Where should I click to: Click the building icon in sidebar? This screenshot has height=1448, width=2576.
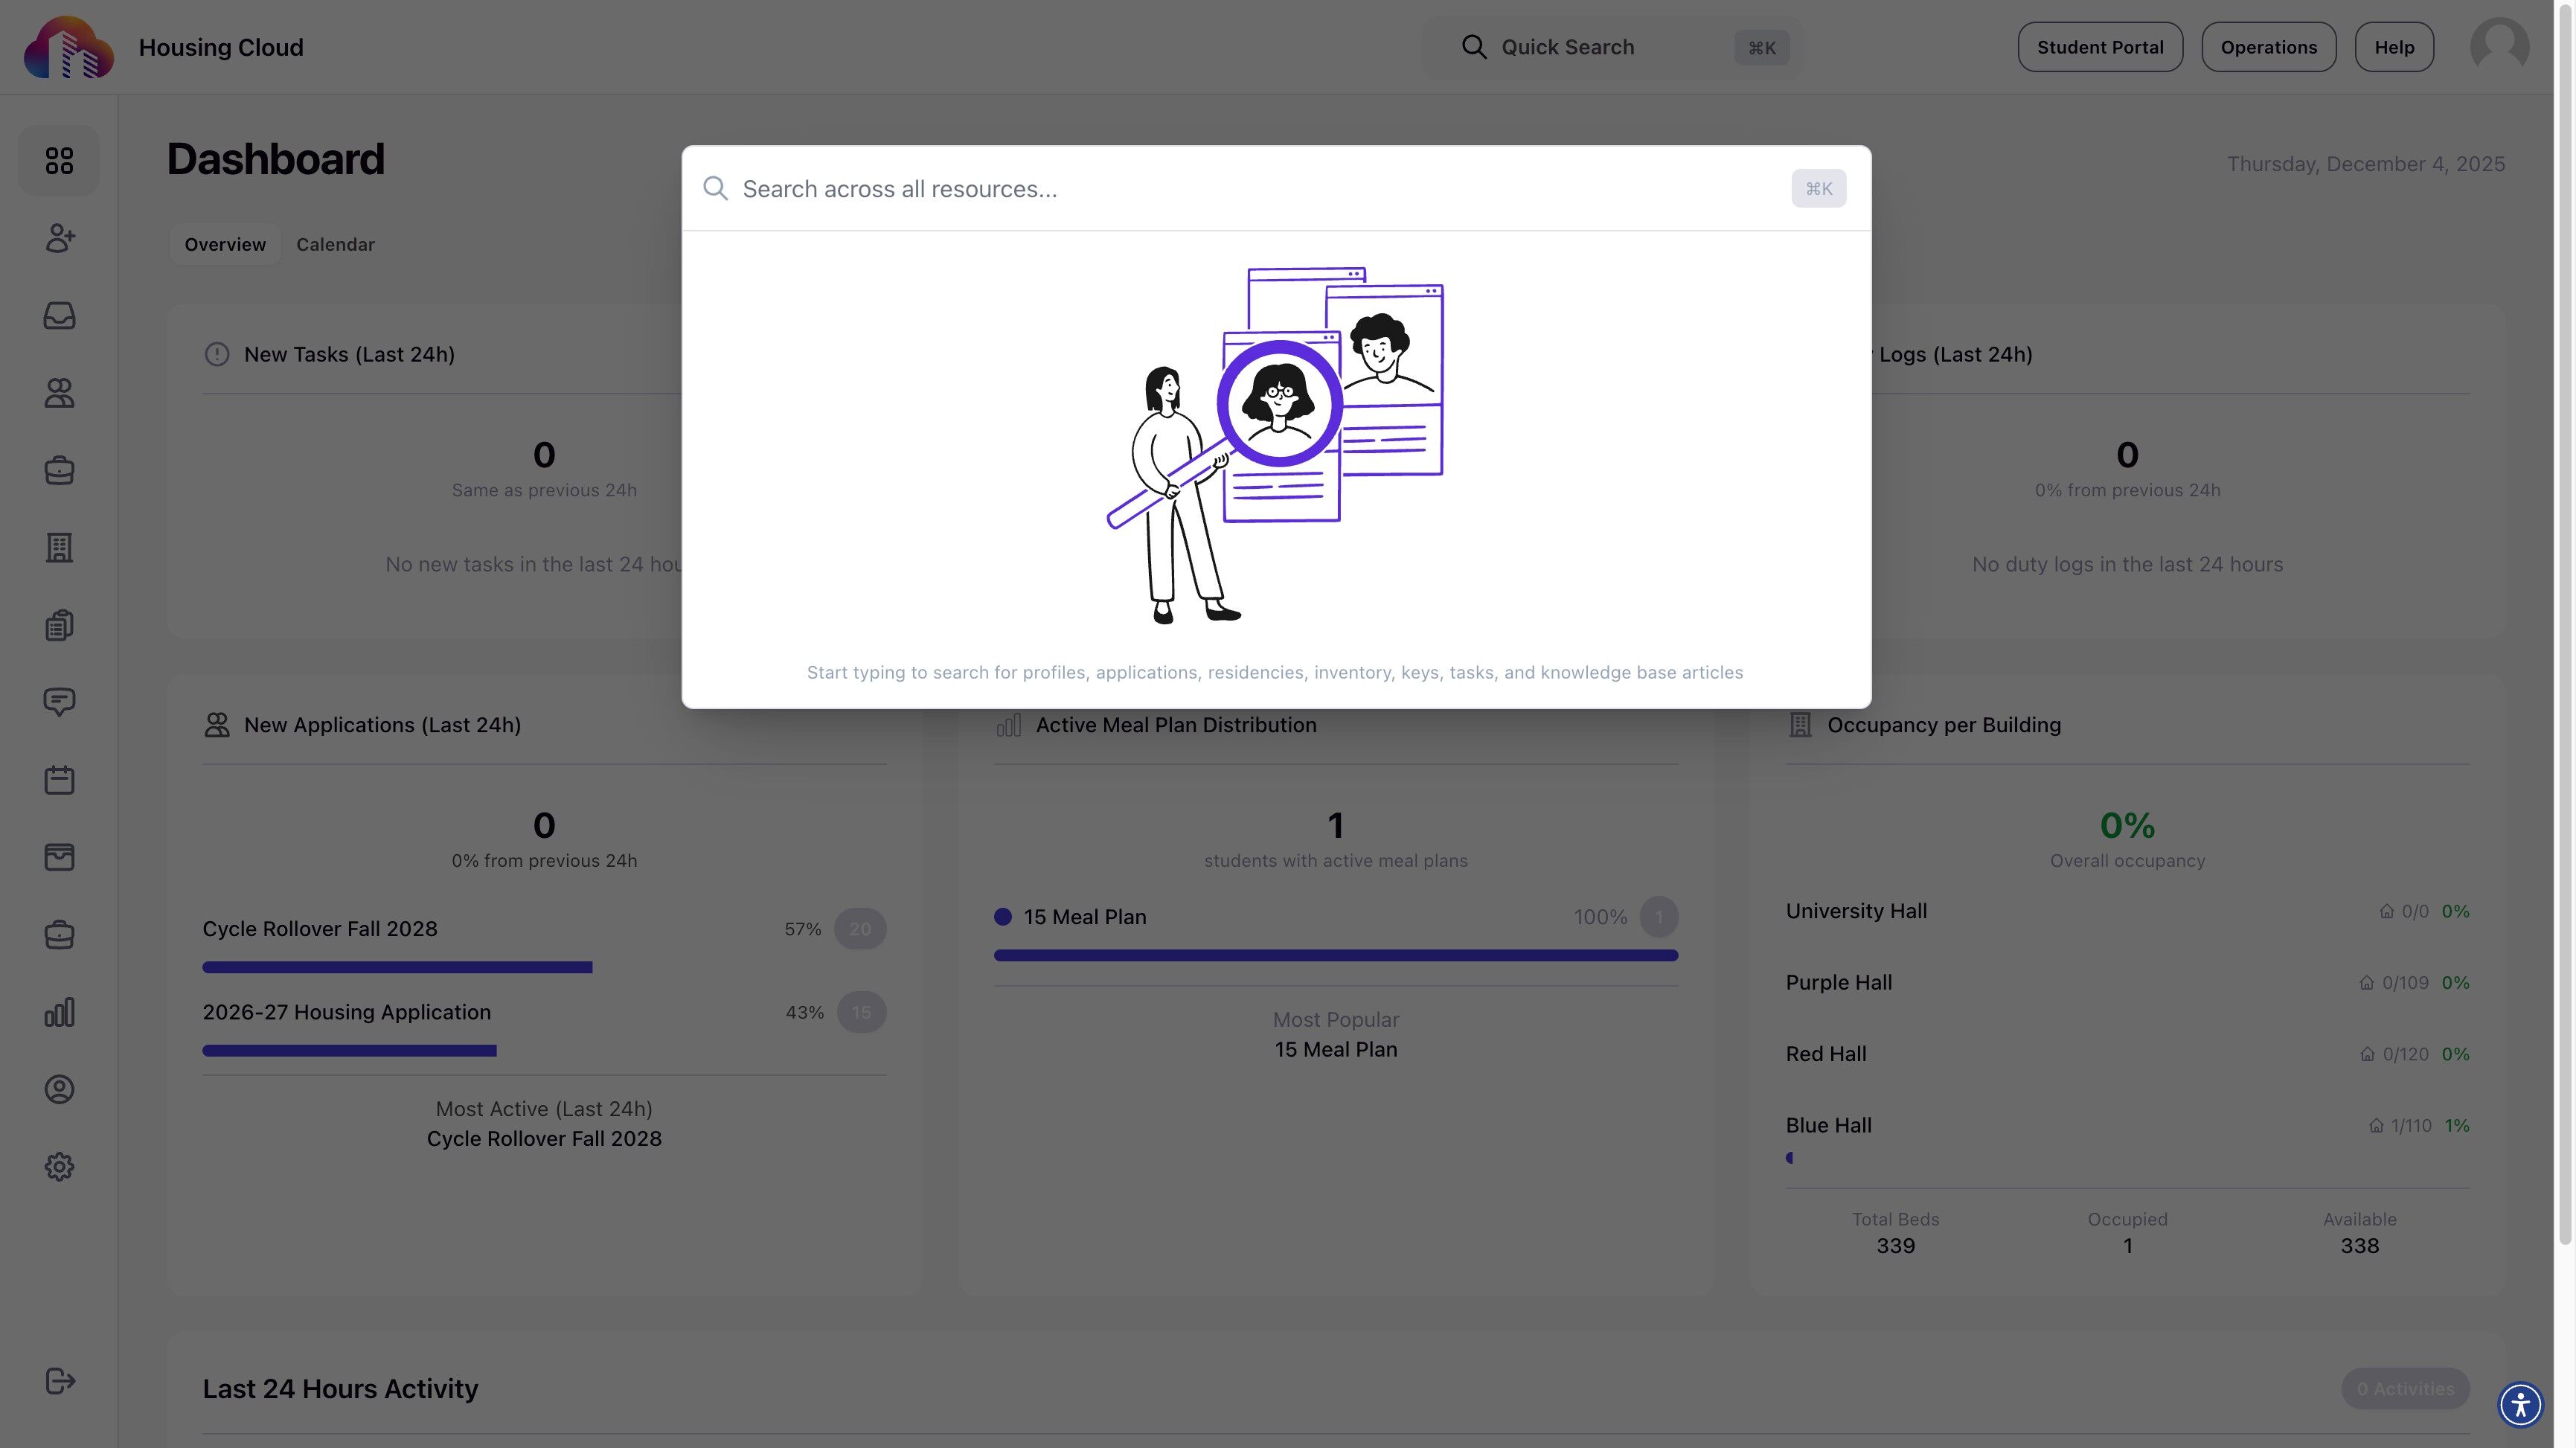(59, 547)
